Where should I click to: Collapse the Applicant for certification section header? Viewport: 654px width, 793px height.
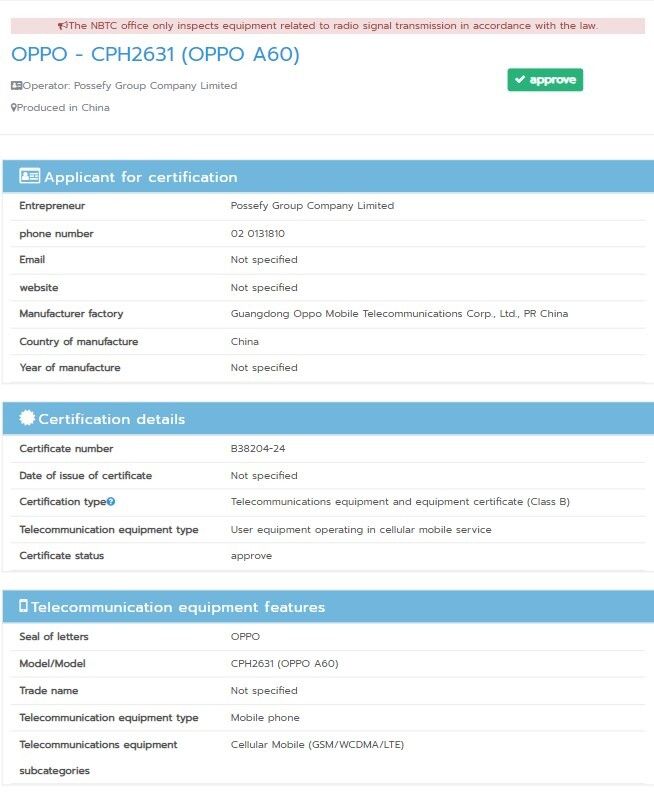coord(327,177)
